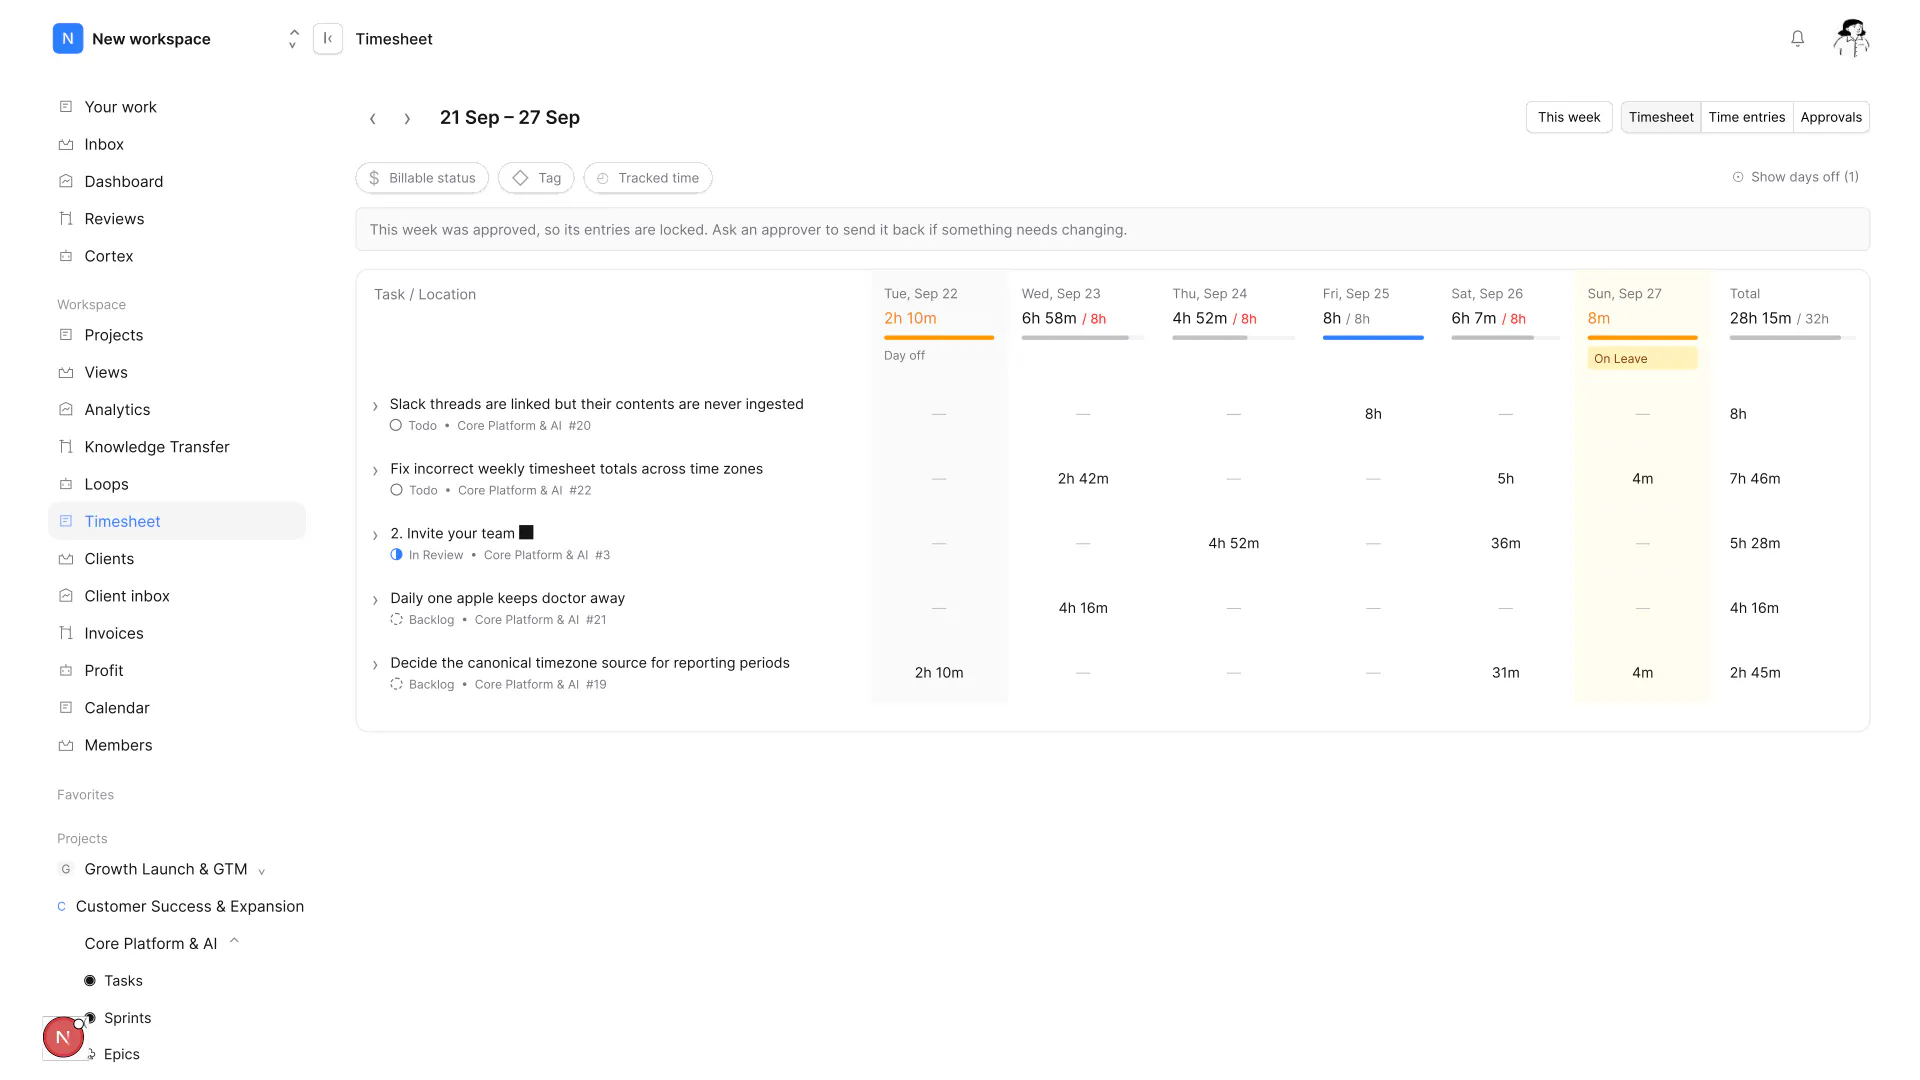Click the Loops sidebar icon
Viewport: 1920px width, 1080px height.
click(66, 484)
